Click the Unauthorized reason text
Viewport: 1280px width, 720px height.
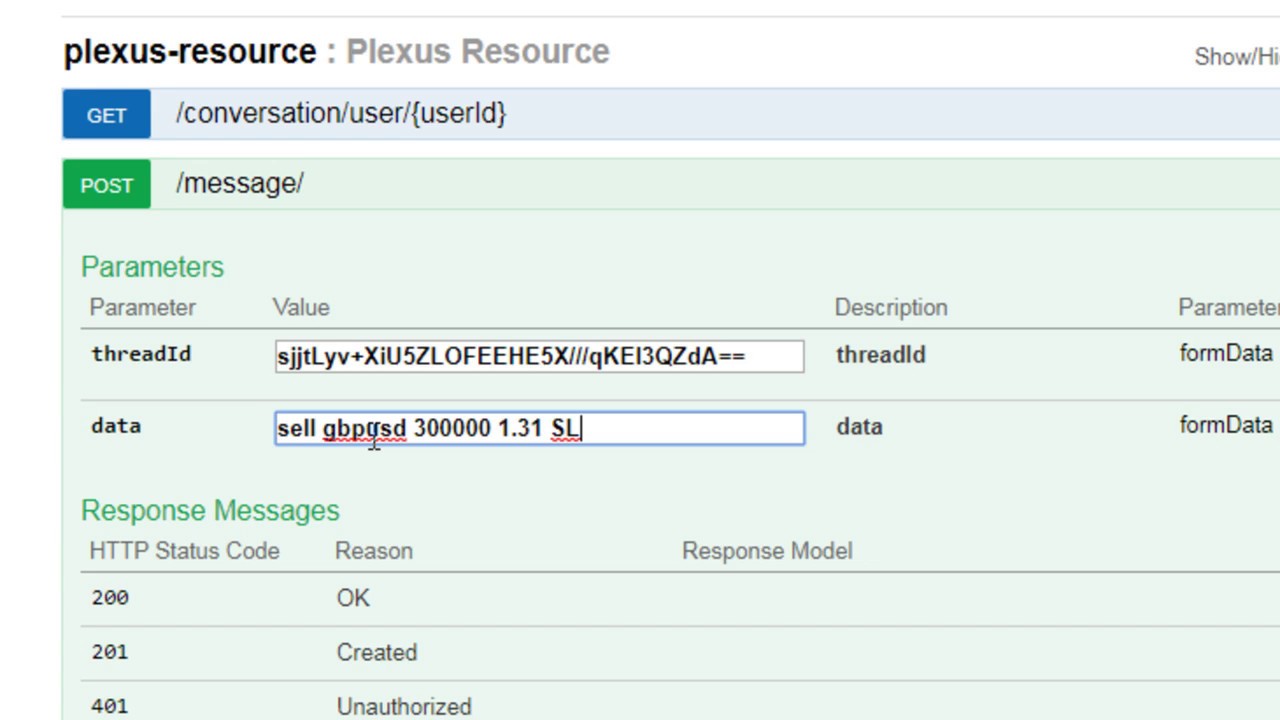(404, 706)
